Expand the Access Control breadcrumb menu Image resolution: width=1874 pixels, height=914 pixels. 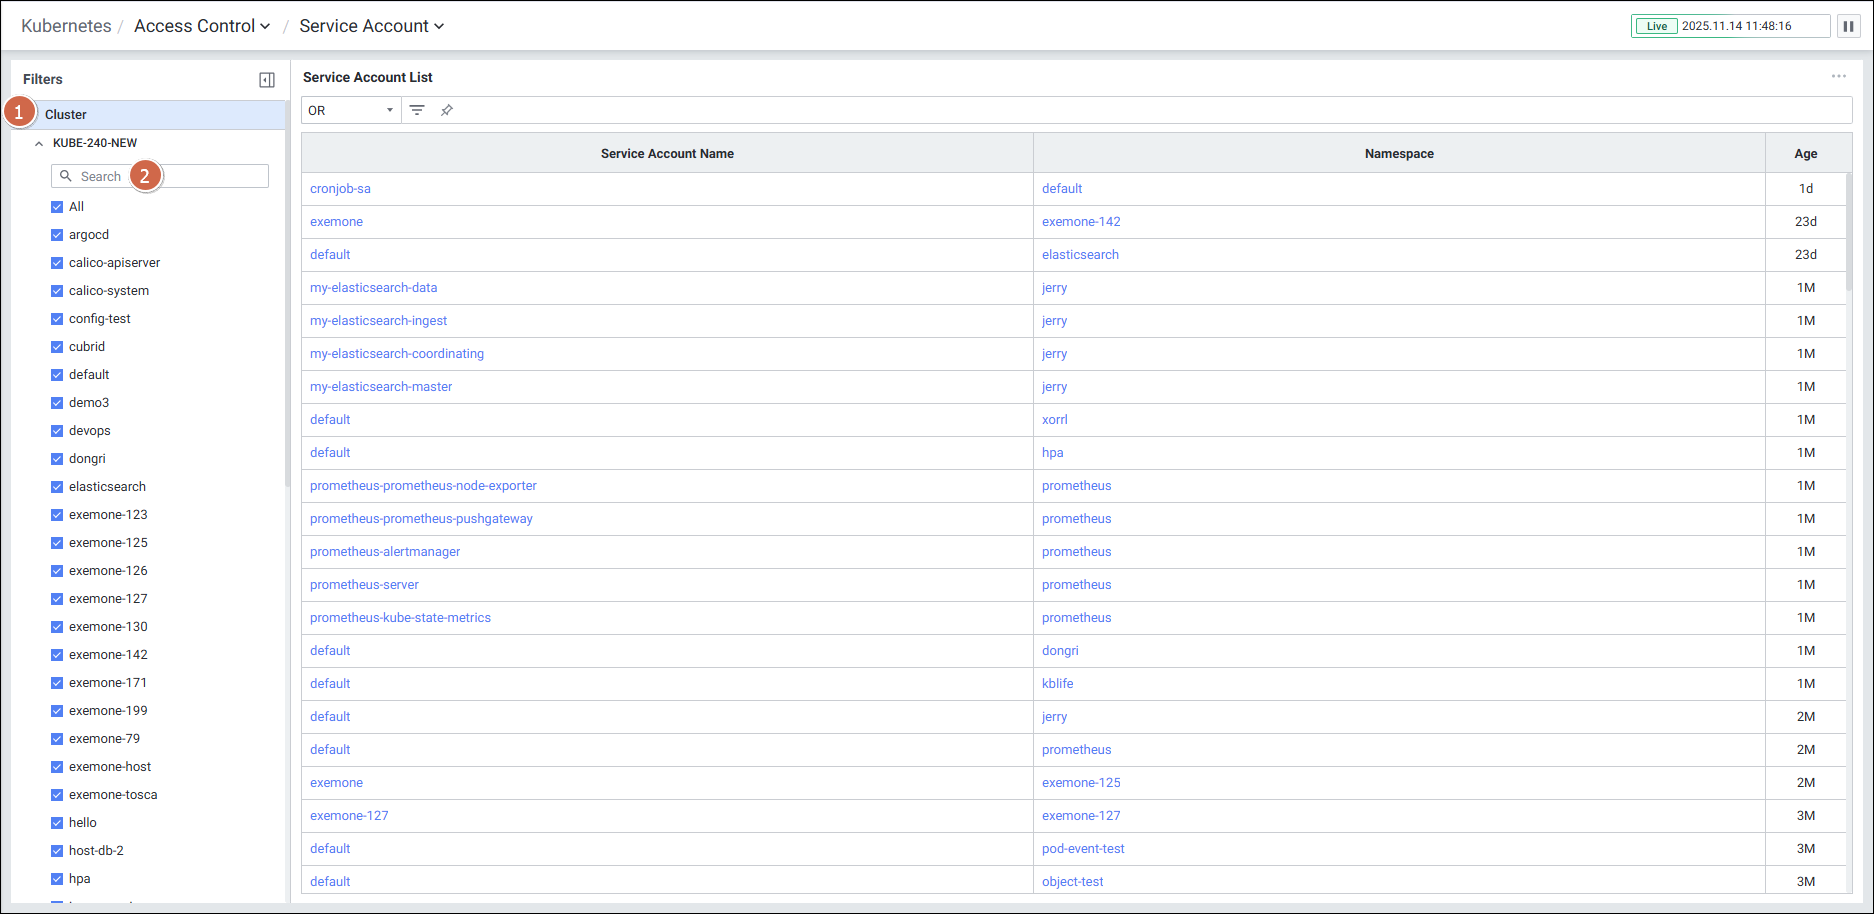[202, 26]
